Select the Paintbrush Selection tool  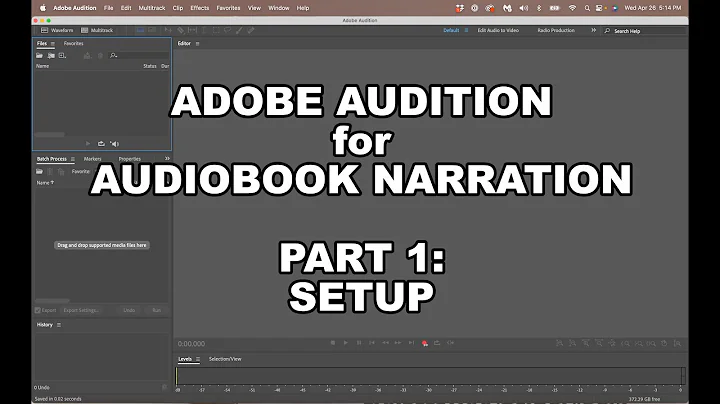click(239, 30)
